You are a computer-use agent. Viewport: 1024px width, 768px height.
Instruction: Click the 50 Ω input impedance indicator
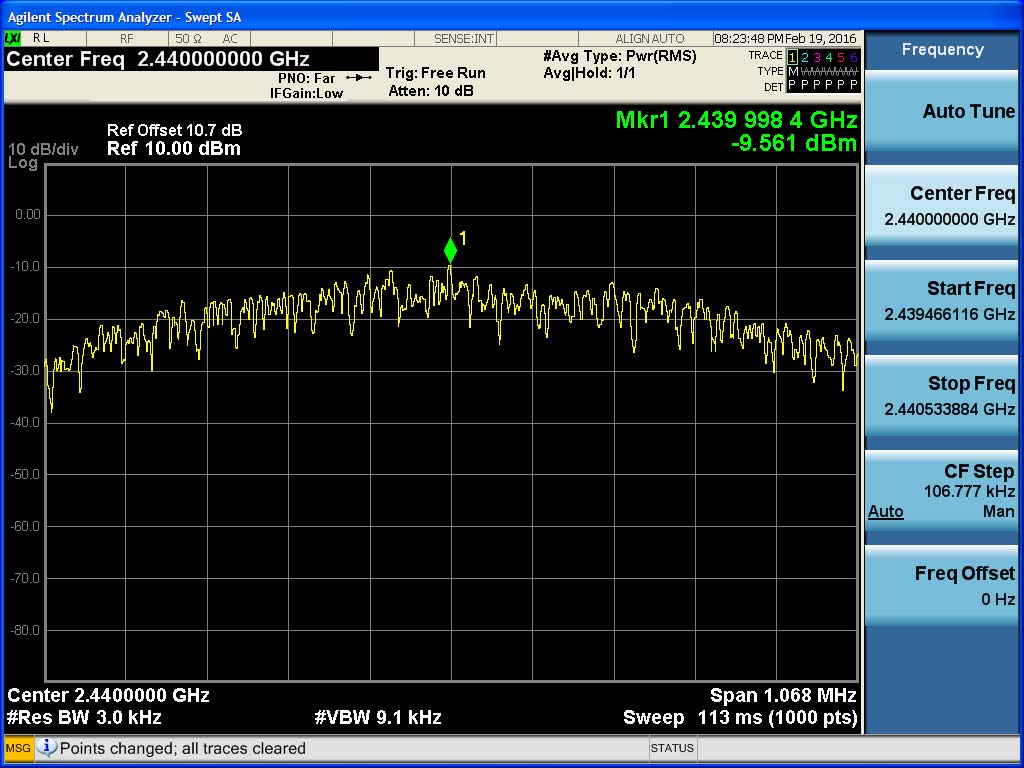point(189,39)
